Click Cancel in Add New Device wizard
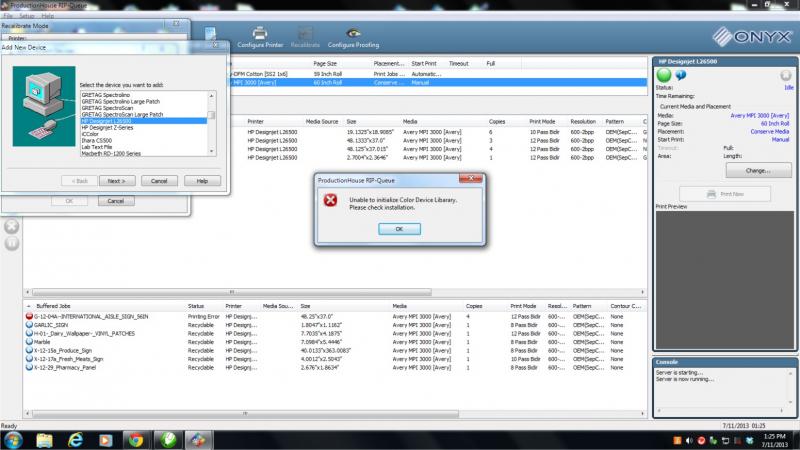 tap(159, 181)
